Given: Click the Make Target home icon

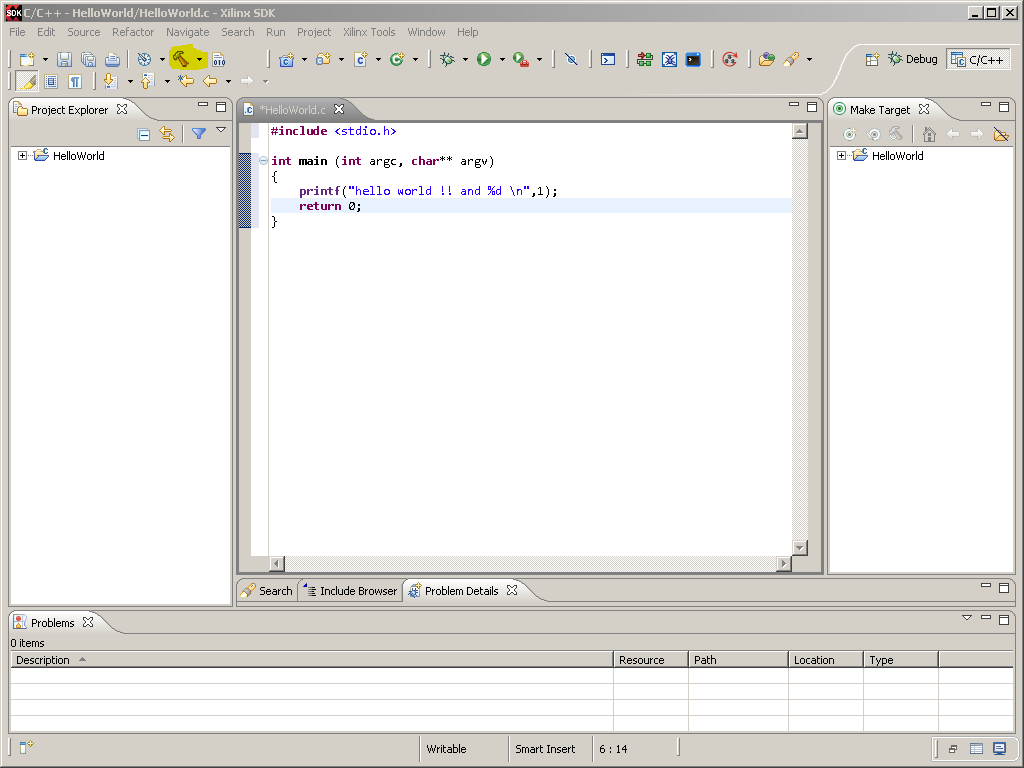Looking at the screenshot, I should pyautogui.click(x=929, y=135).
